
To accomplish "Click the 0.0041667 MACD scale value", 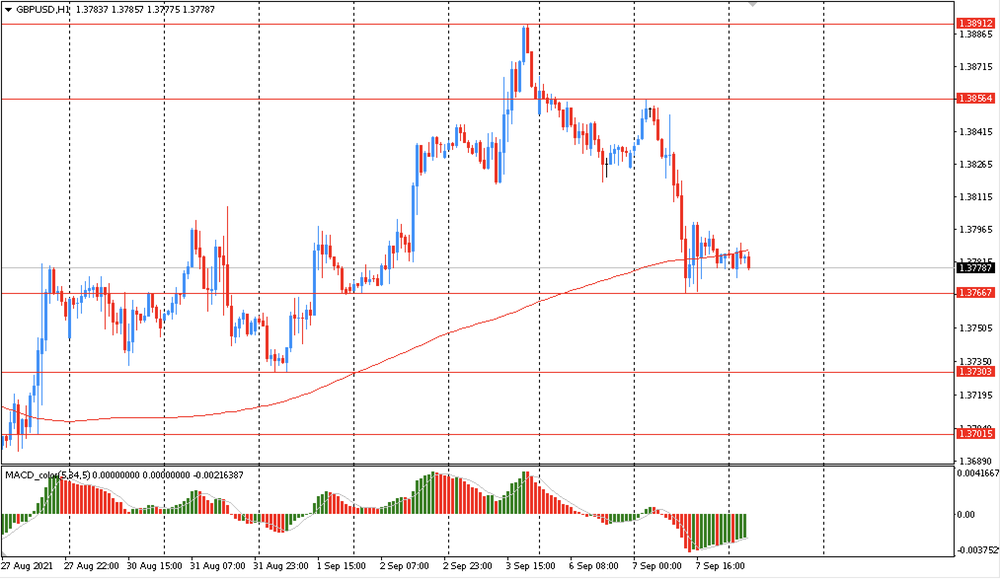I will (x=978, y=473).
